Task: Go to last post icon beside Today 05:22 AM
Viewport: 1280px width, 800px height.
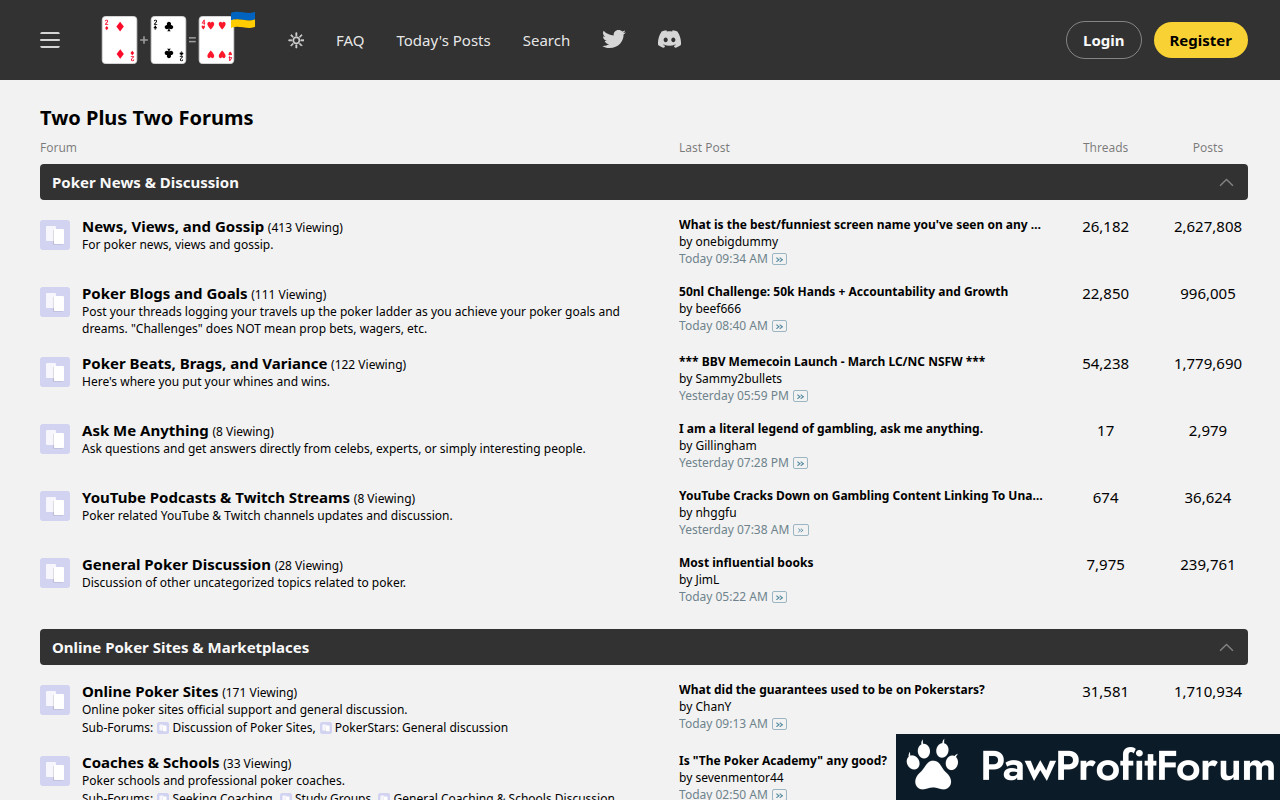Action: click(779, 597)
